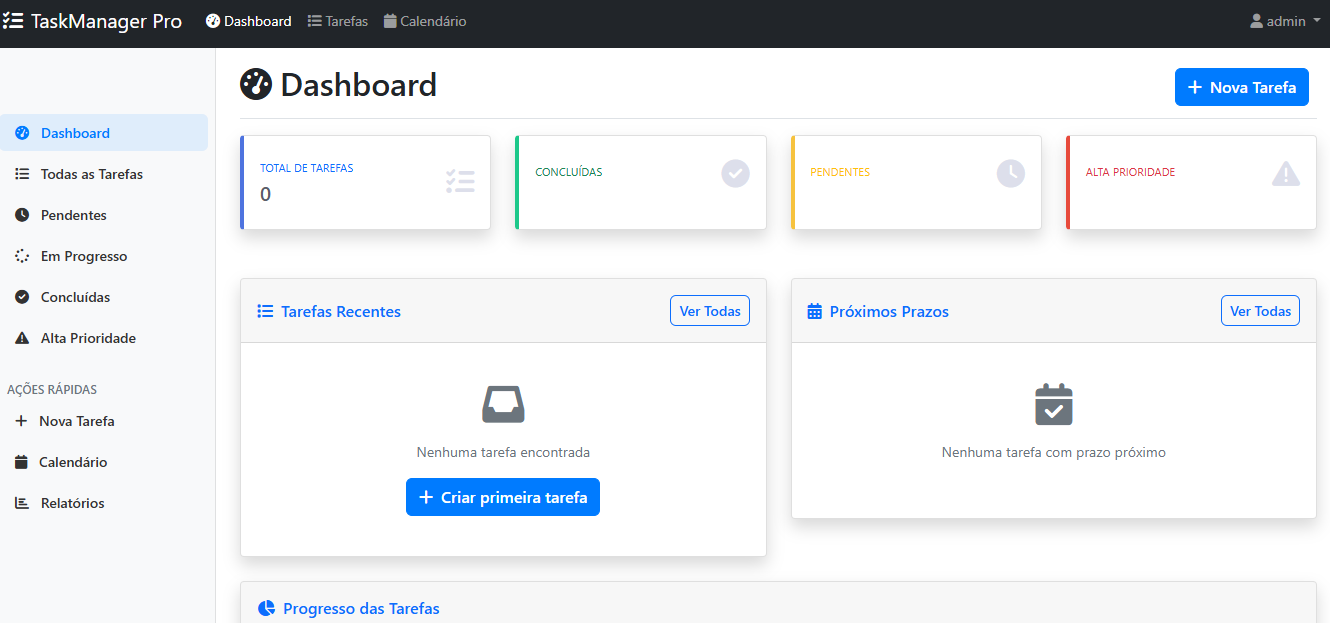Click the Total de Tarefas statistics card
Viewport: 1330px width, 623px height.
pyautogui.click(x=365, y=182)
